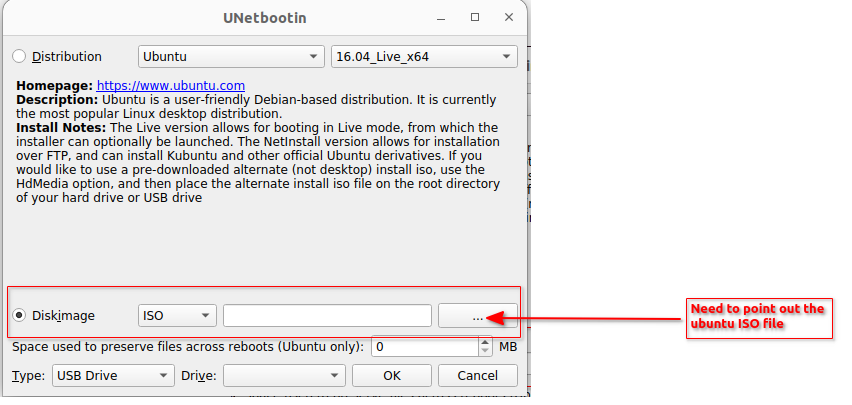Click the 'Space used to preserve files' label
Screen dimensions: 852x405
(x=188, y=347)
